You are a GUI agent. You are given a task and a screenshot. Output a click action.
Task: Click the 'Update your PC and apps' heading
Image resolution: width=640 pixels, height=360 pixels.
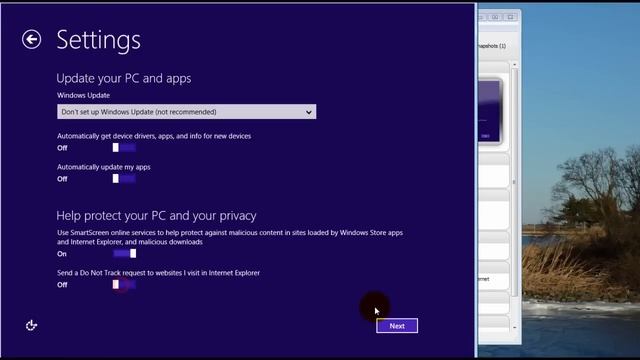tap(124, 78)
